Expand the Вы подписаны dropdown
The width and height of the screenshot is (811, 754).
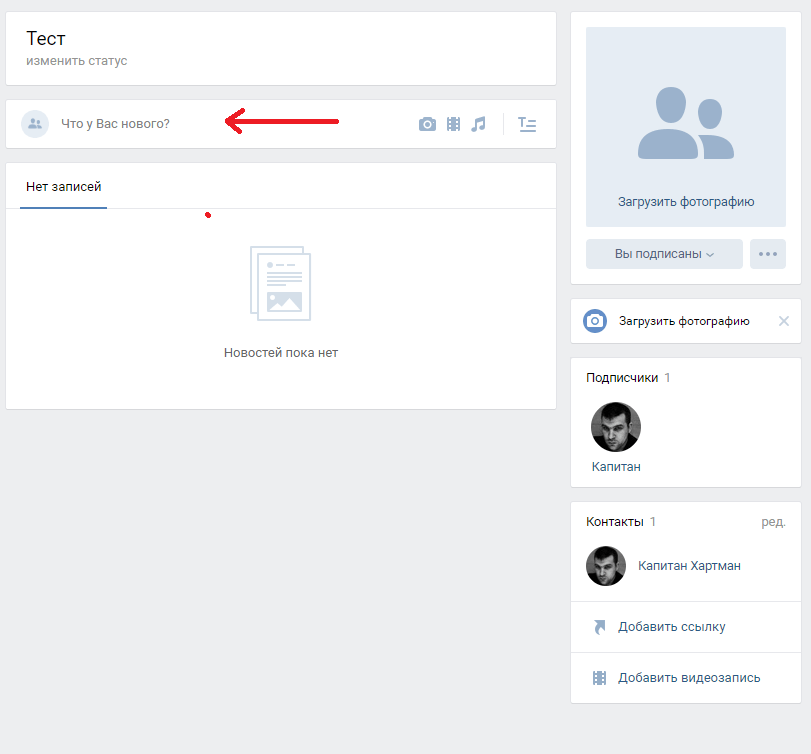tap(664, 254)
